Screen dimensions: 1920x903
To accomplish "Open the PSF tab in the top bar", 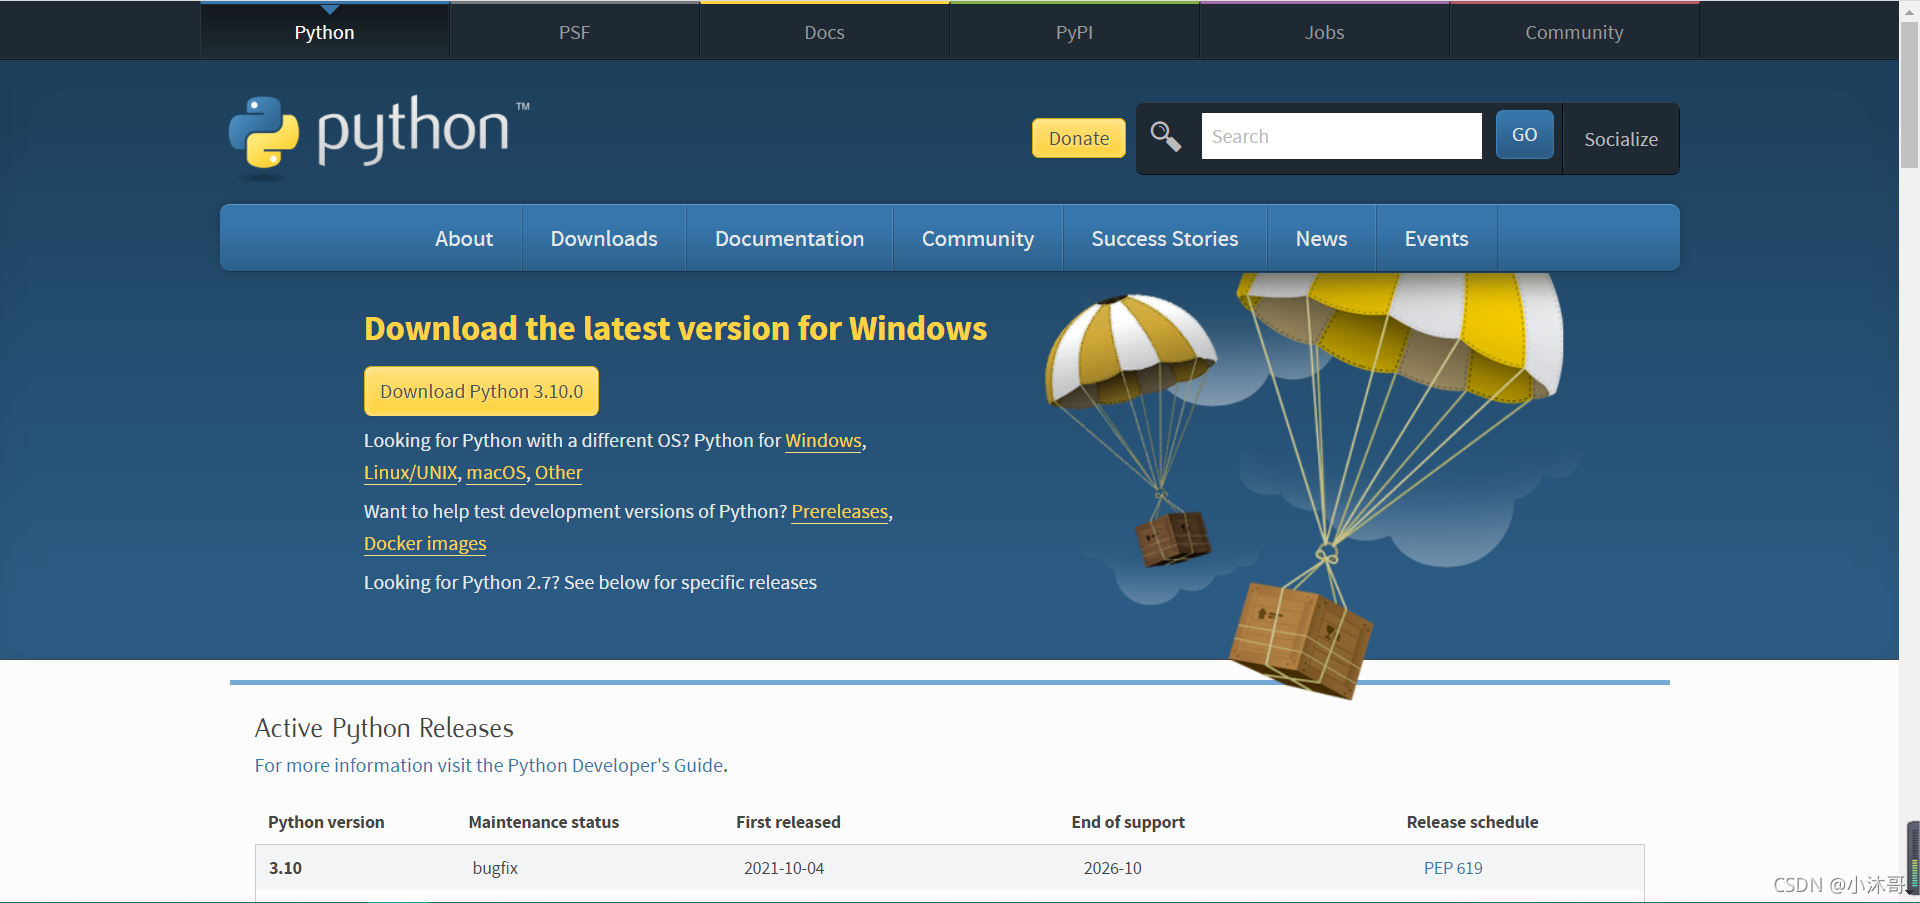I will click(x=574, y=32).
